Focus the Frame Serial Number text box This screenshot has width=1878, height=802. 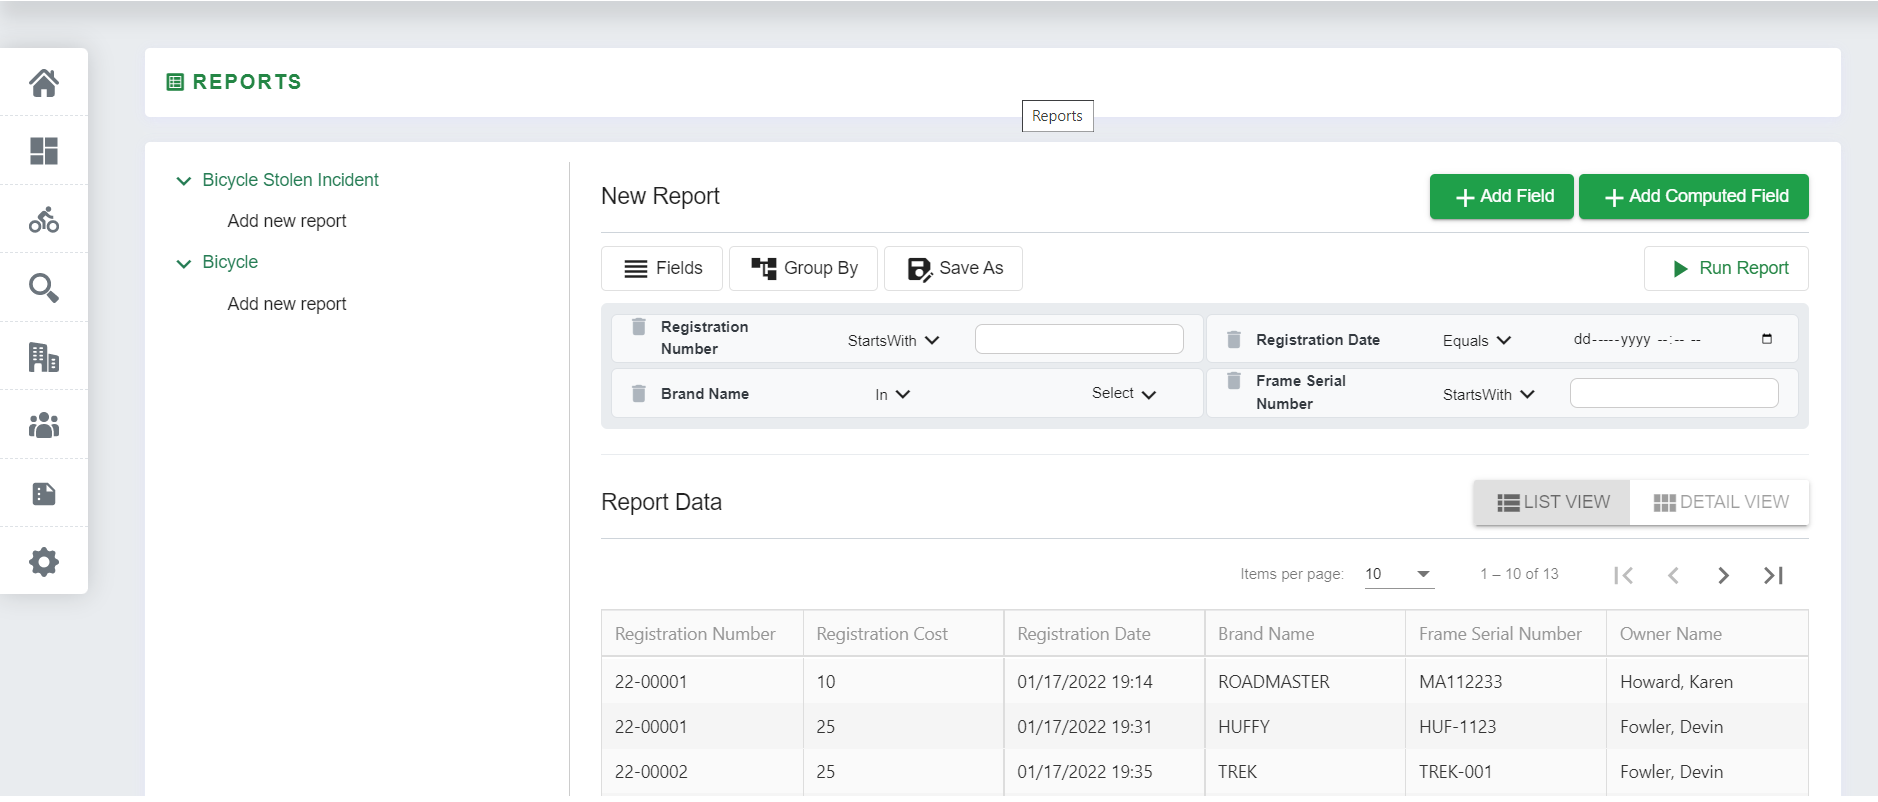(1674, 393)
